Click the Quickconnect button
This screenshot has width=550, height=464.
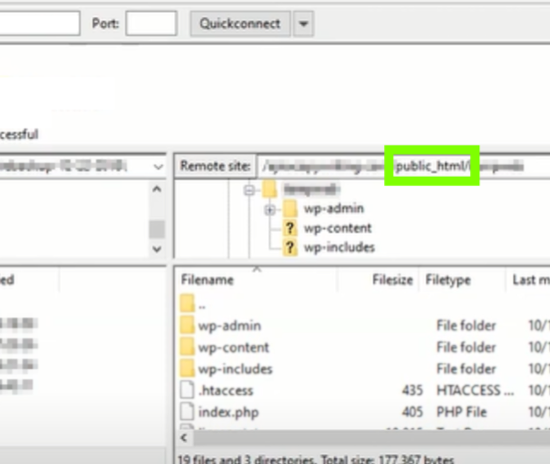(x=240, y=23)
